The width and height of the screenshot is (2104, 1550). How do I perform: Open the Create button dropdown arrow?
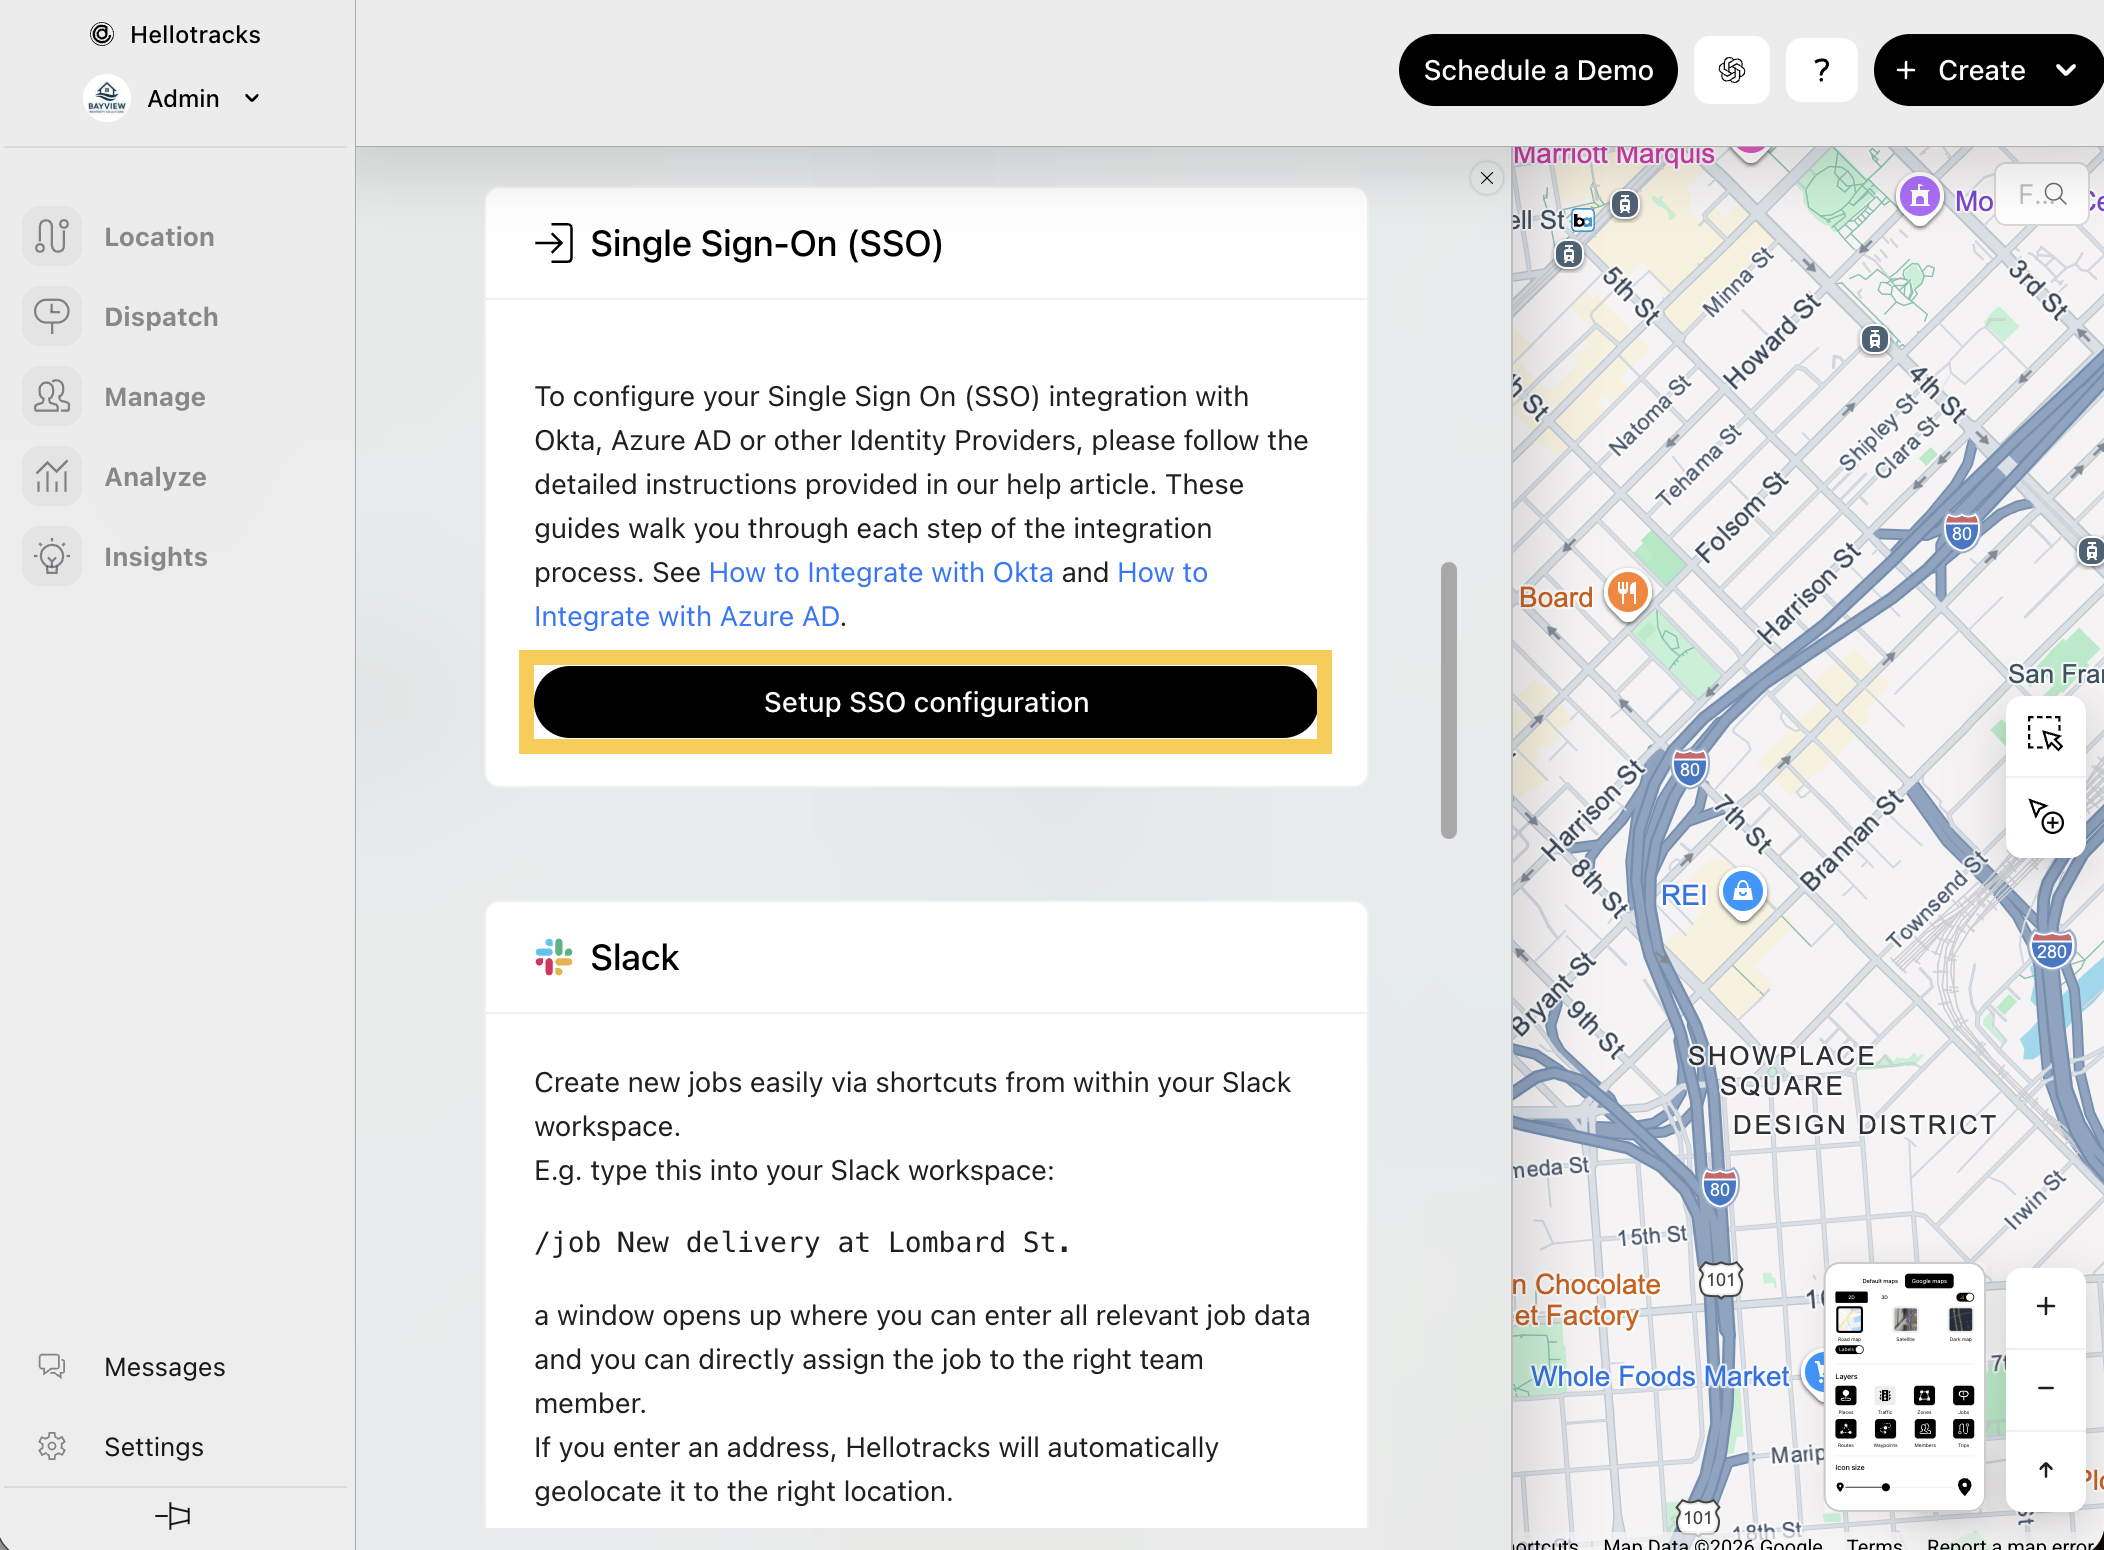coord(2066,70)
